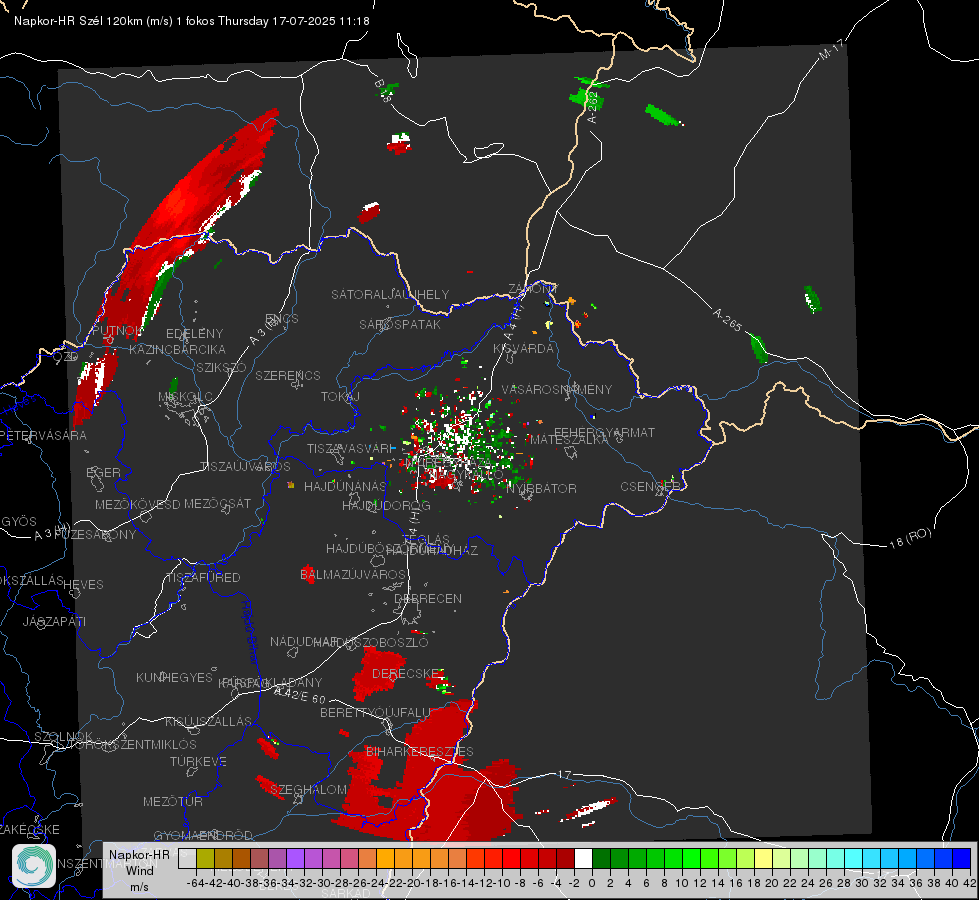Click the MEZŐKÖVESD city label

coord(137,504)
